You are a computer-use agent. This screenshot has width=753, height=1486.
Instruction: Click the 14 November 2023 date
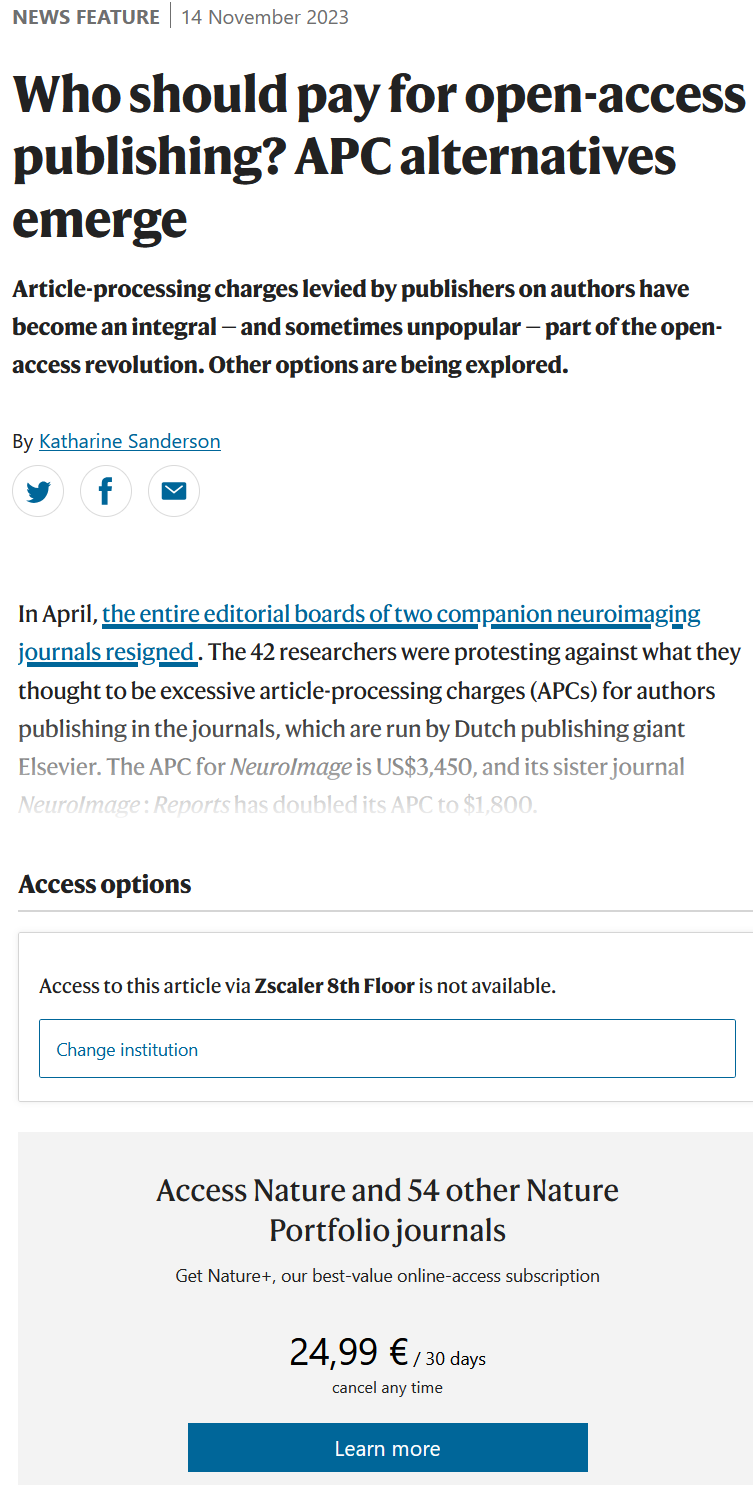click(x=265, y=17)
